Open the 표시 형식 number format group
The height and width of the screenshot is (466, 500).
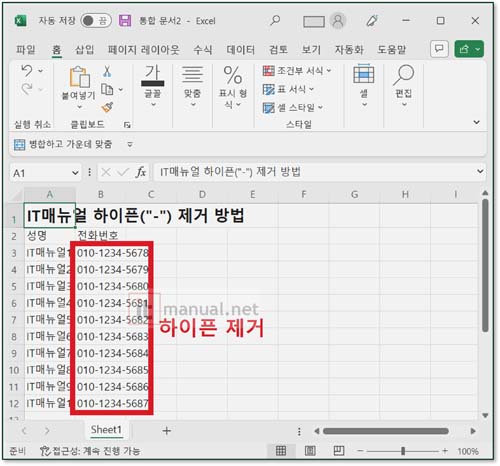233,86
